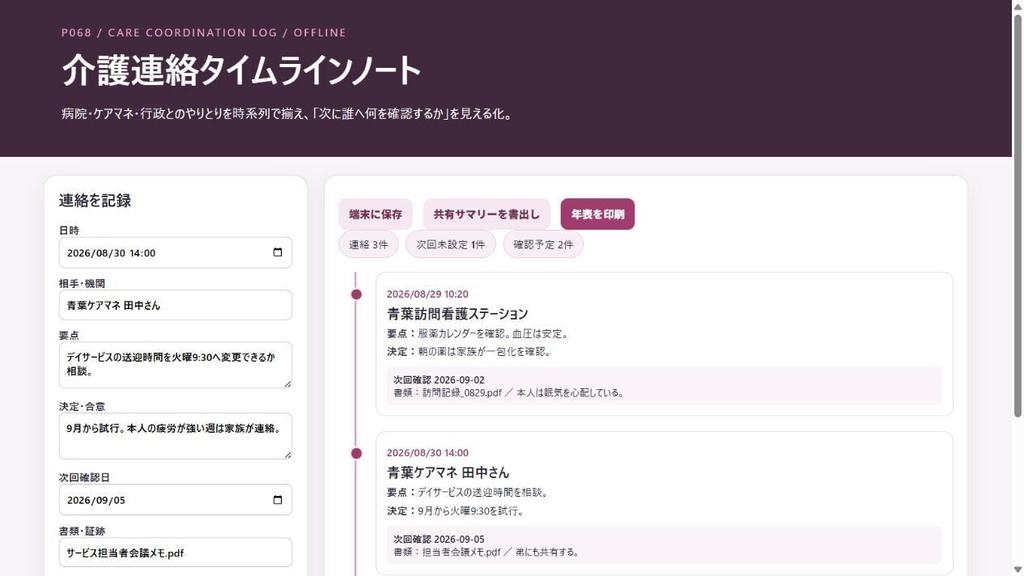1024x576 pixels.
Task: Select the 次回未設定 1件 chip
Action: (x=451, y=245)
